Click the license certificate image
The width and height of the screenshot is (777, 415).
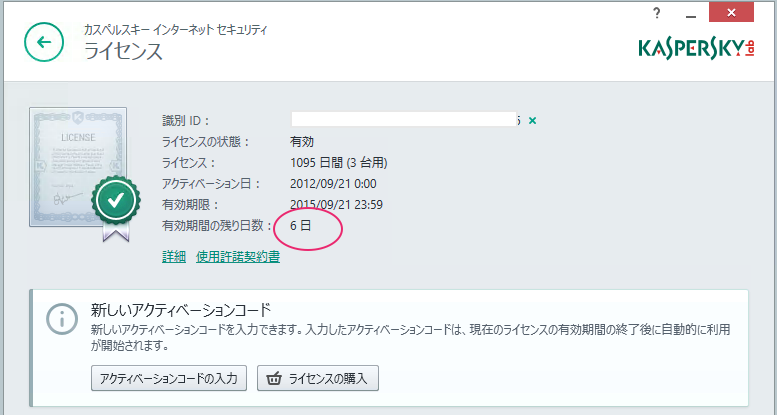tap(78, 167)
